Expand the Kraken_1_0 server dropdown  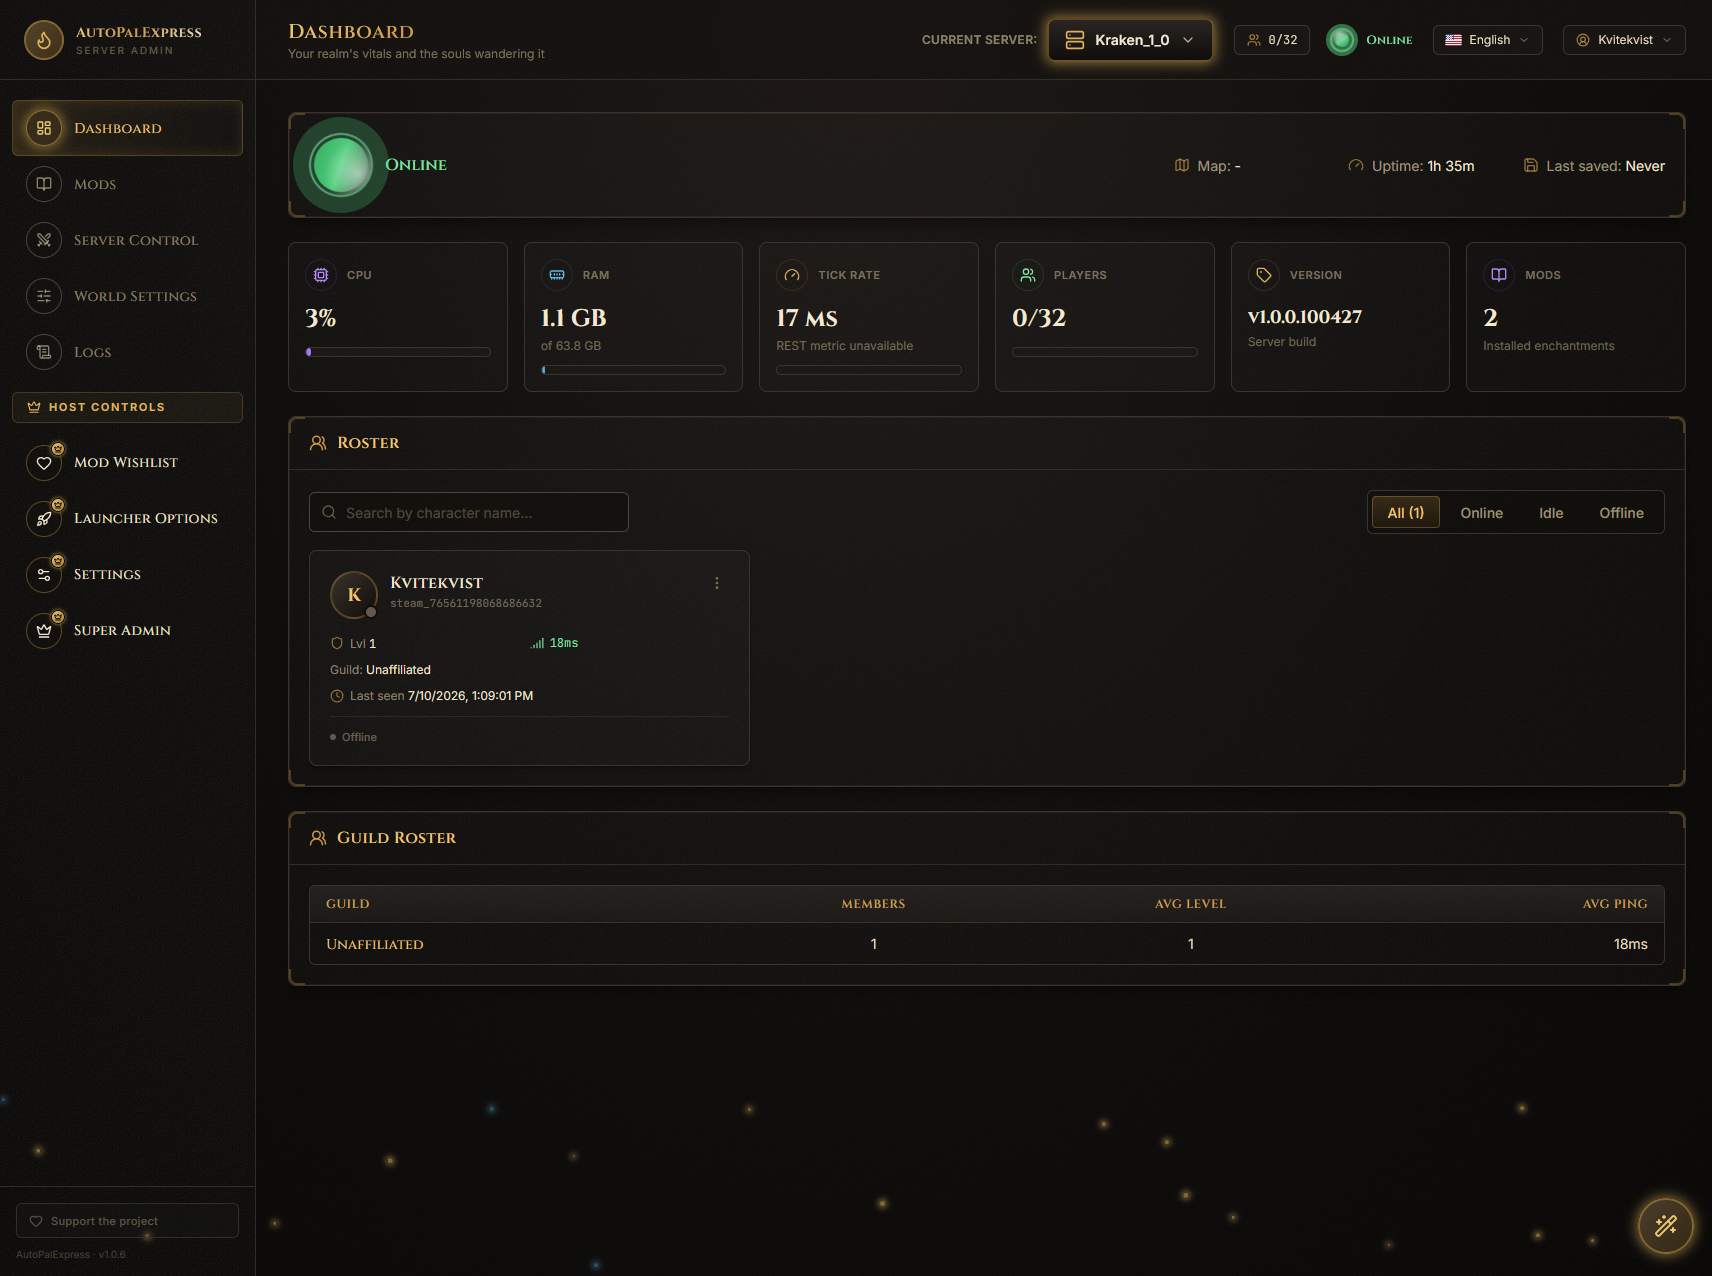(1130, 40)
